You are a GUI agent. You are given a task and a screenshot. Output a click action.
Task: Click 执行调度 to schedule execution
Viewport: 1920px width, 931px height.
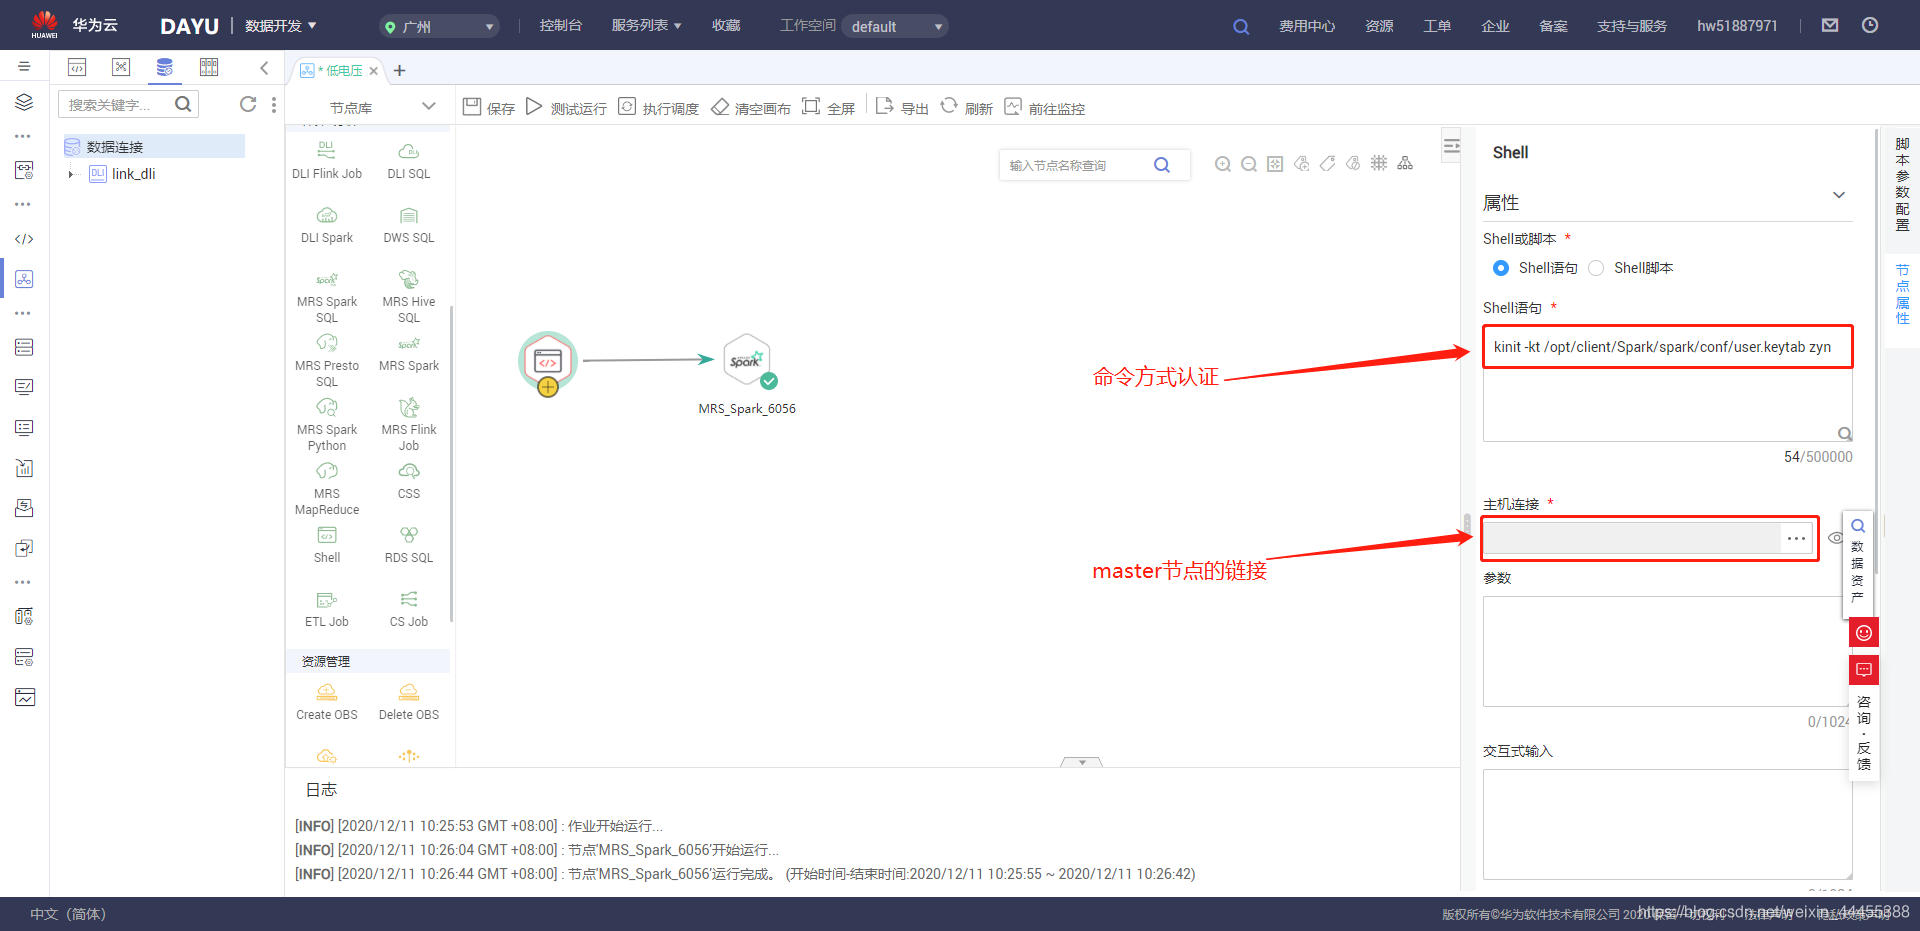click(x=658, y=107)
